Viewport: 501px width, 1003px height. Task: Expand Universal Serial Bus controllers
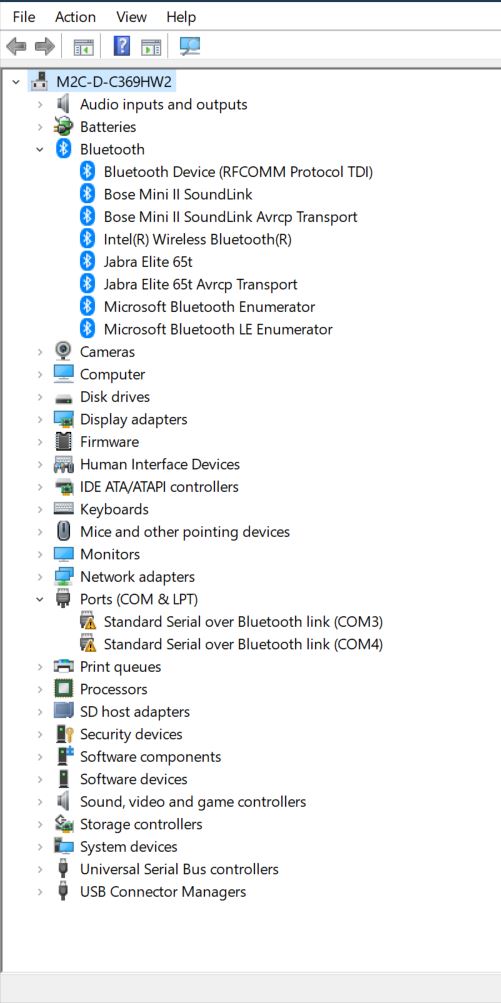pos(40,869)
